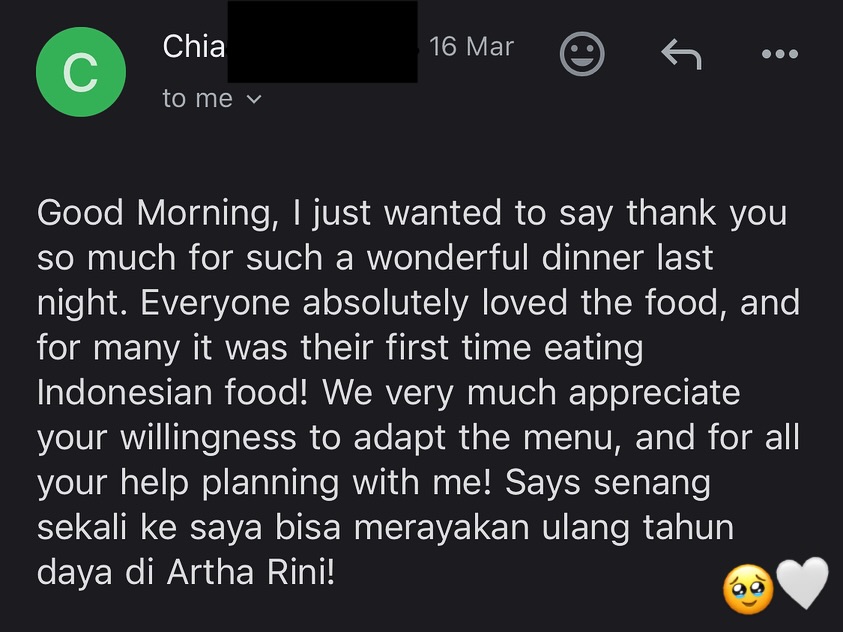
Task: Click the black redaction box over sender
Action: pos(323,41)
